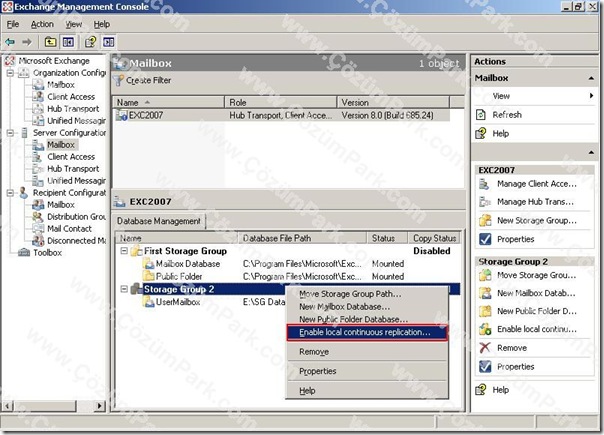The height and width of the screenshot is (435, 604).
Task: Click the Manage Client Access icon
Action: 485,184
